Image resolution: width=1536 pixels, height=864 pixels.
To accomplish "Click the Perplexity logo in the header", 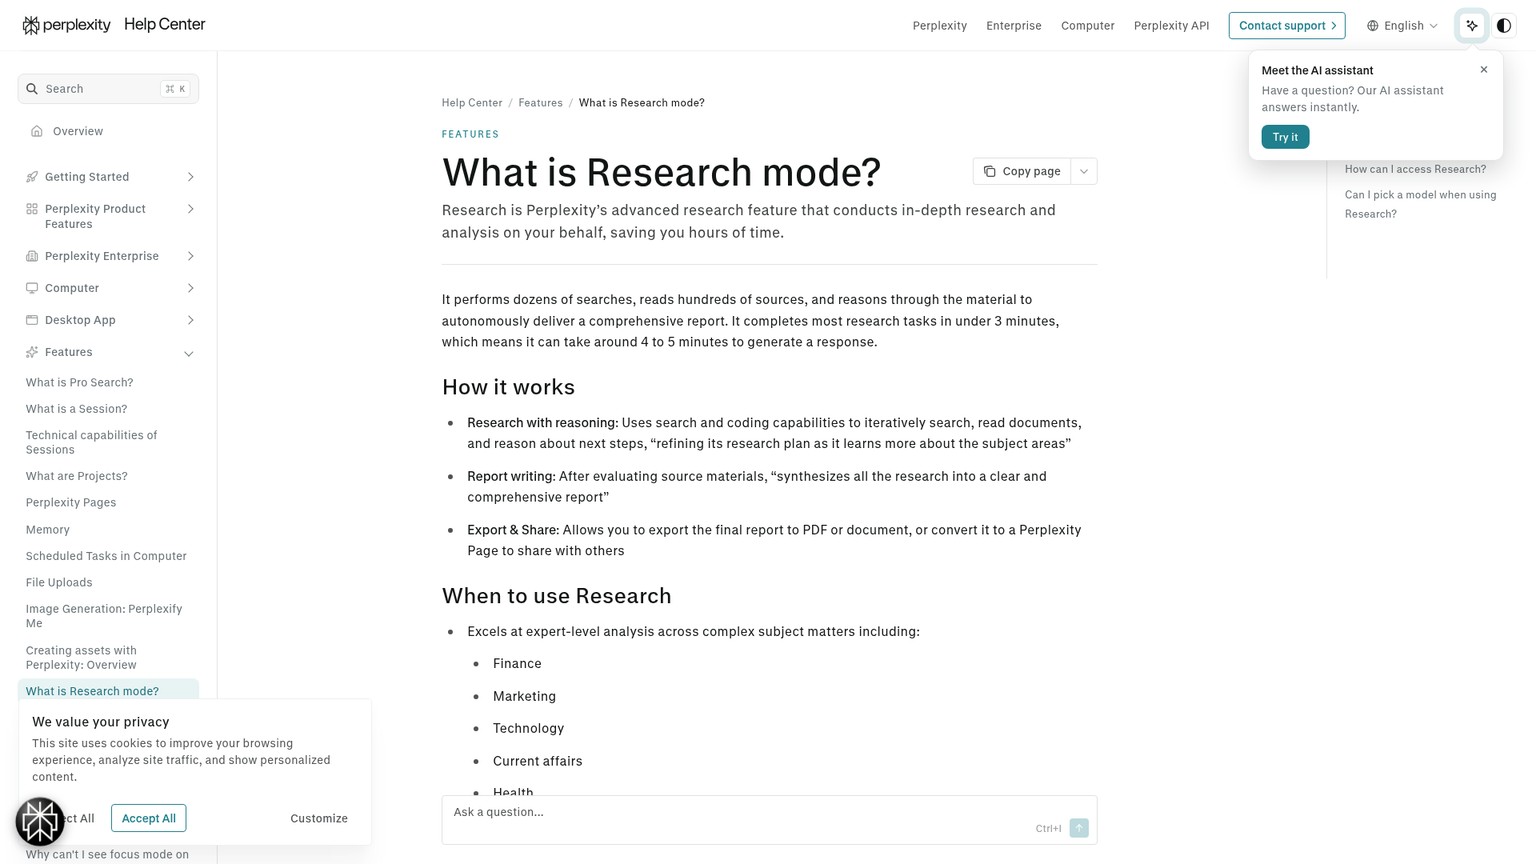I will pos(66,25).
